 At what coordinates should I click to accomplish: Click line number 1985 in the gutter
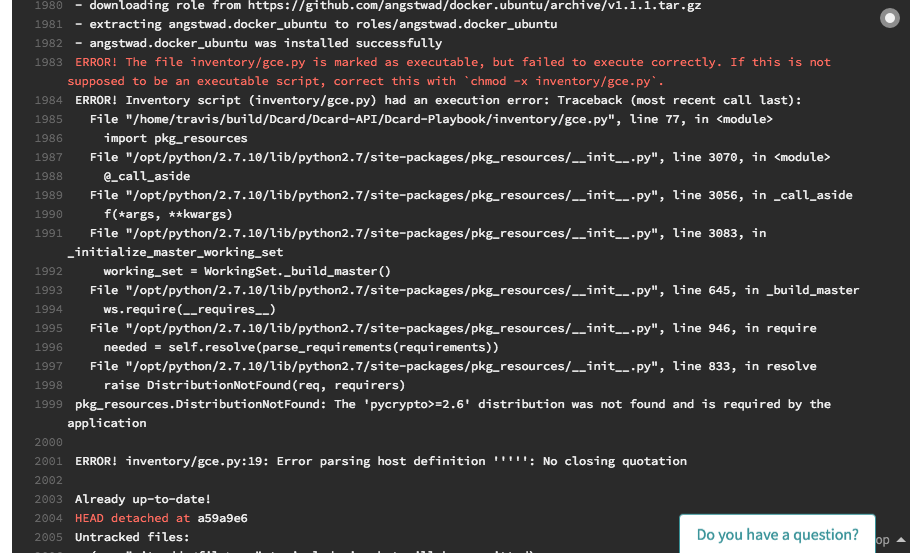coord(48,119)
